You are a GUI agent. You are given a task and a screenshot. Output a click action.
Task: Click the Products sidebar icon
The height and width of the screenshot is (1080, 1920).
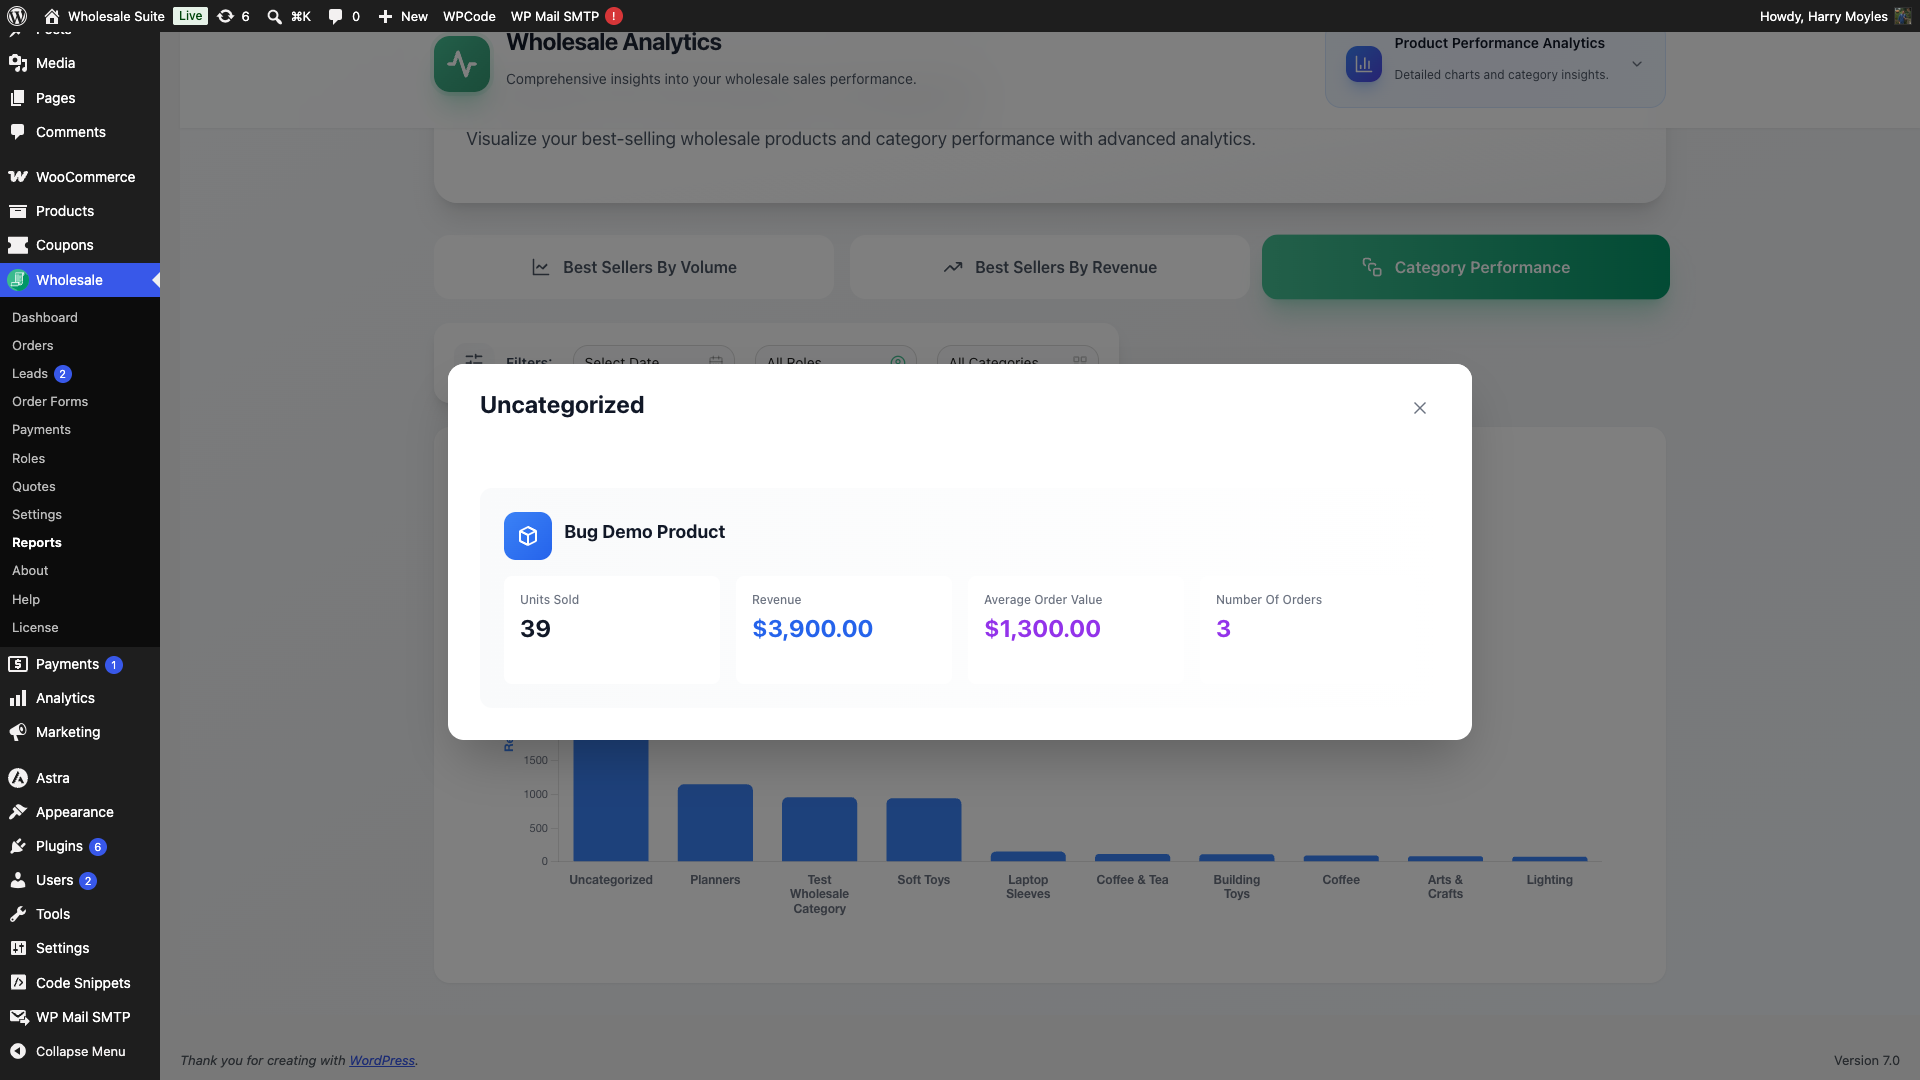18,211
